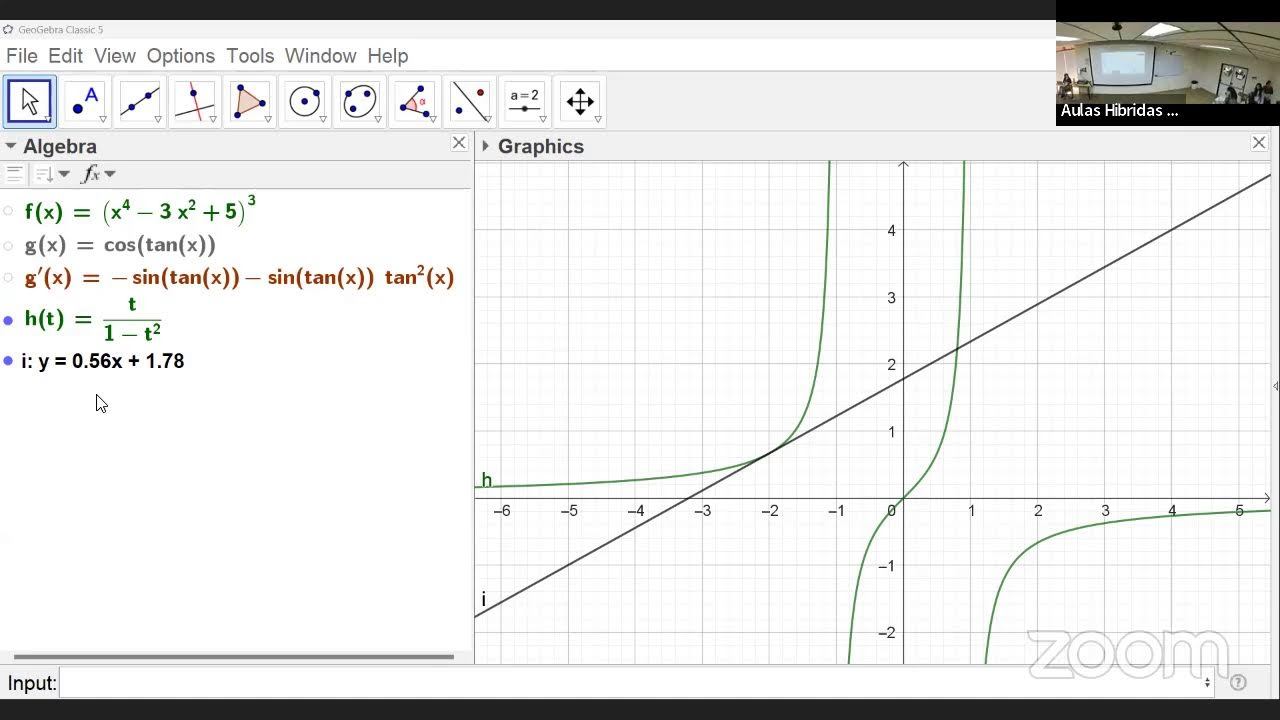Select the Circle with Center tool
This screenshot has height=720, width=1280.
coord(305,101)
